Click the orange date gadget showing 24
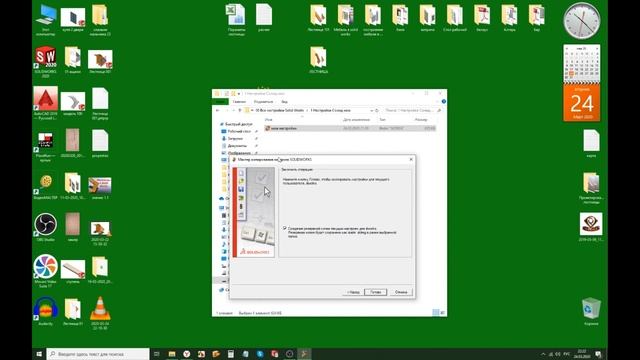 tap(582, 102)
